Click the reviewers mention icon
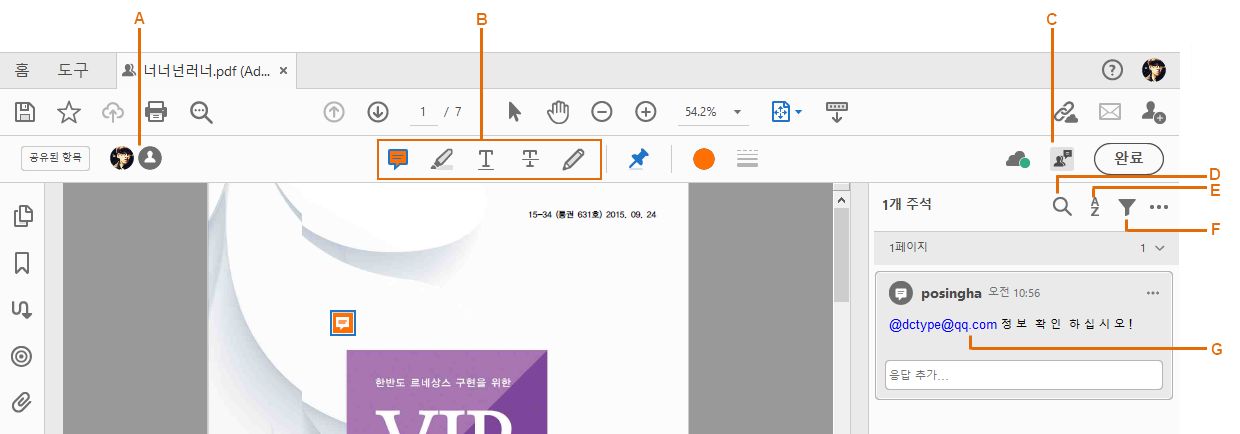The height and width of the screenshot is (434, 1240). [1062, 158]
